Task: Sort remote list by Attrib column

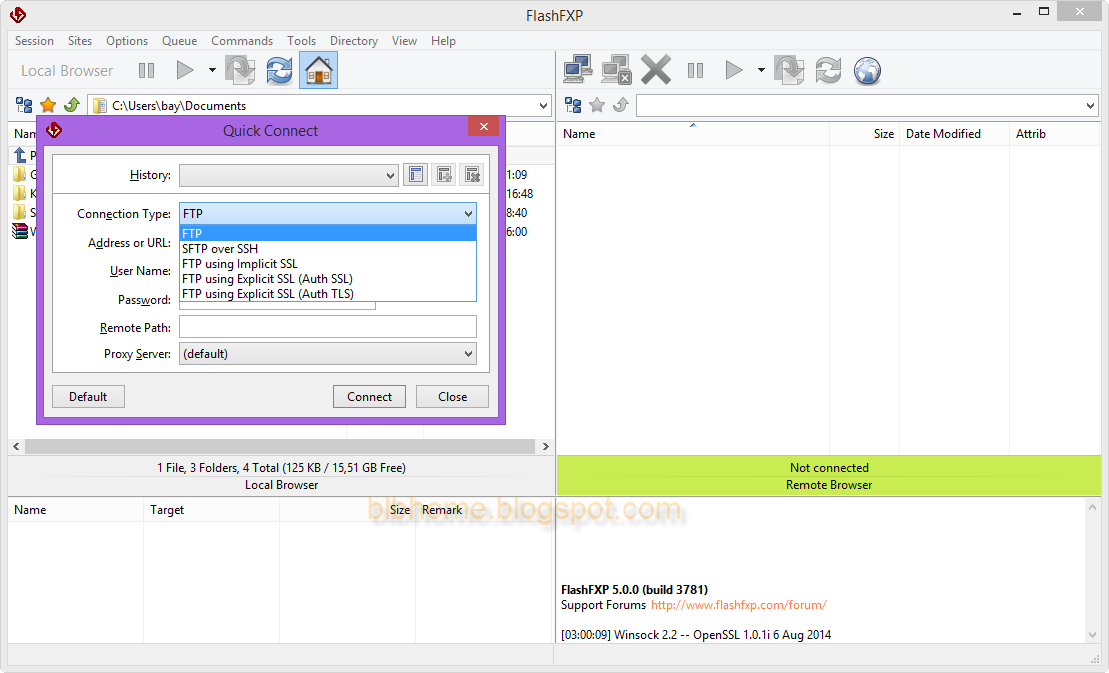Action: (x=1055, y=134)
